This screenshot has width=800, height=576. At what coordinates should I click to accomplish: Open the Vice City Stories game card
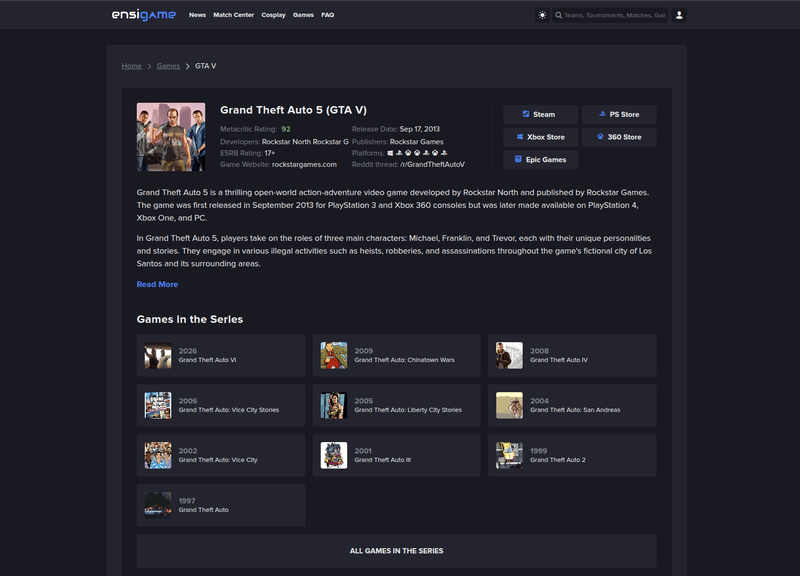pyautogui.click(x=221, y=405)
